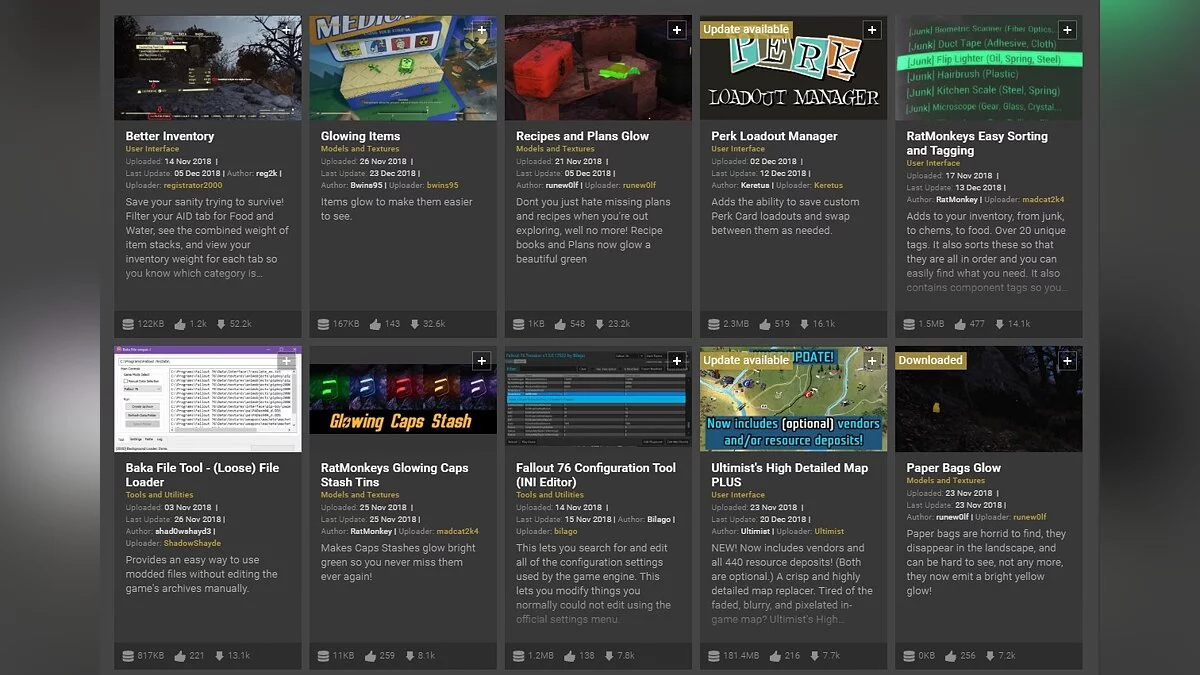
Task: Click the plus icon on RatMonkeys Easy Sorting thumbnail
Action: [x=1067, y=30]
